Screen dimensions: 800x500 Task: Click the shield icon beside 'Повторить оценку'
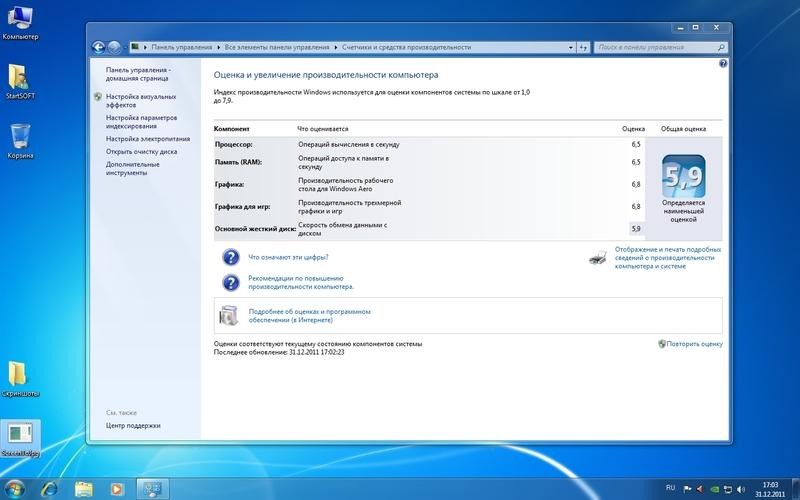click(x=662, y=344)
